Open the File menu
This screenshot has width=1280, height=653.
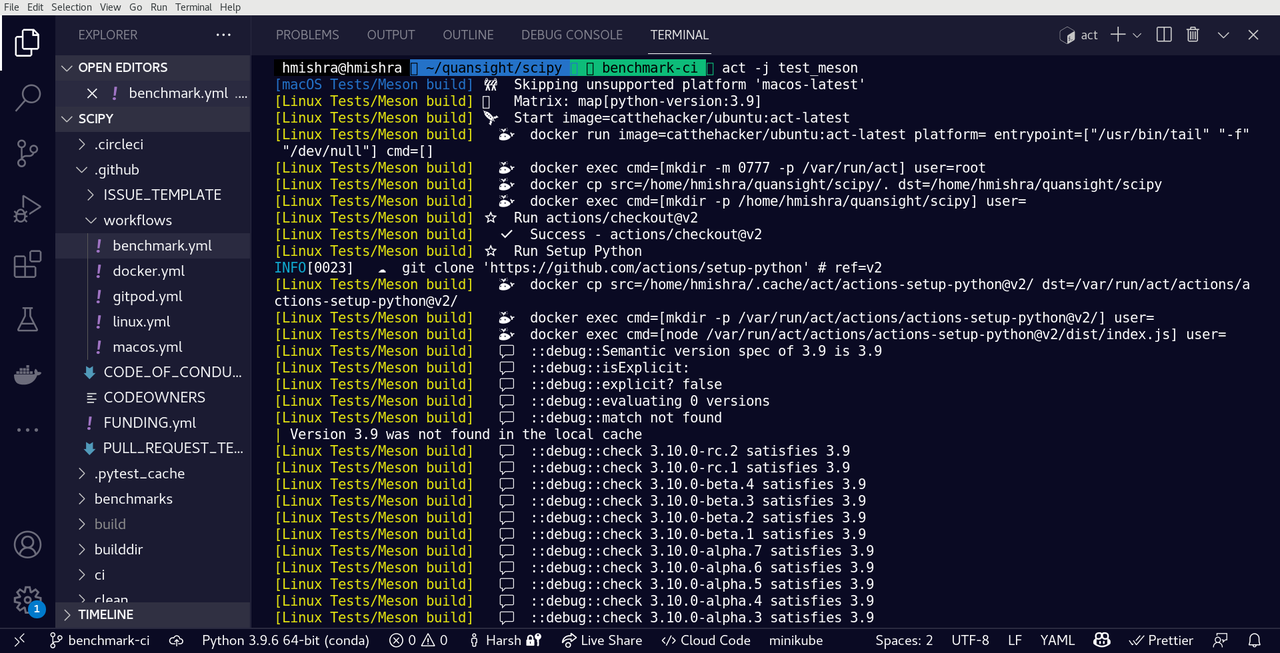coord(11,7)
